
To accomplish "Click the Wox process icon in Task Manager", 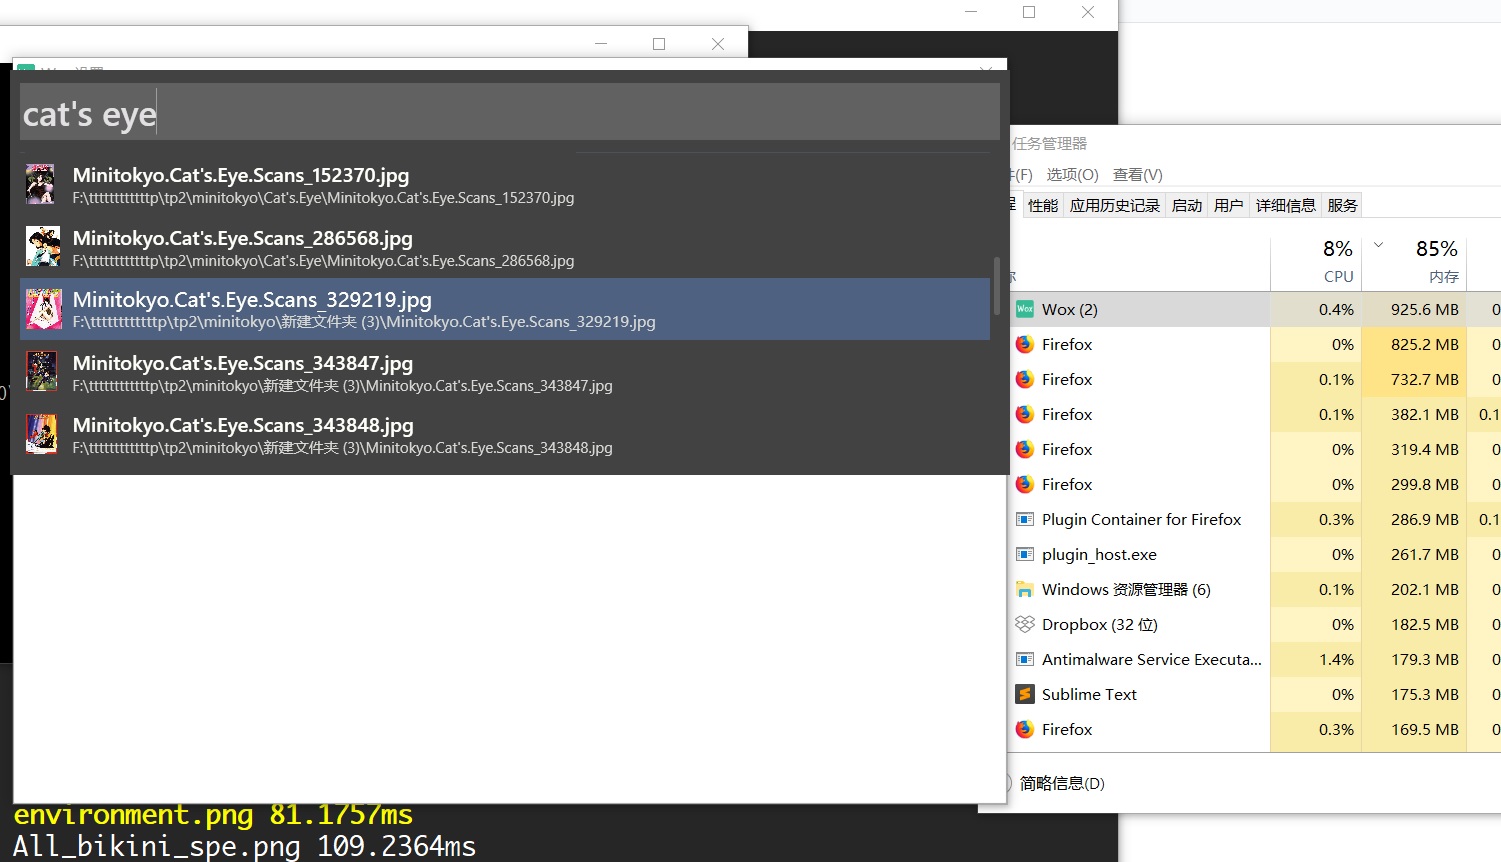I will tap(1024, 309).
